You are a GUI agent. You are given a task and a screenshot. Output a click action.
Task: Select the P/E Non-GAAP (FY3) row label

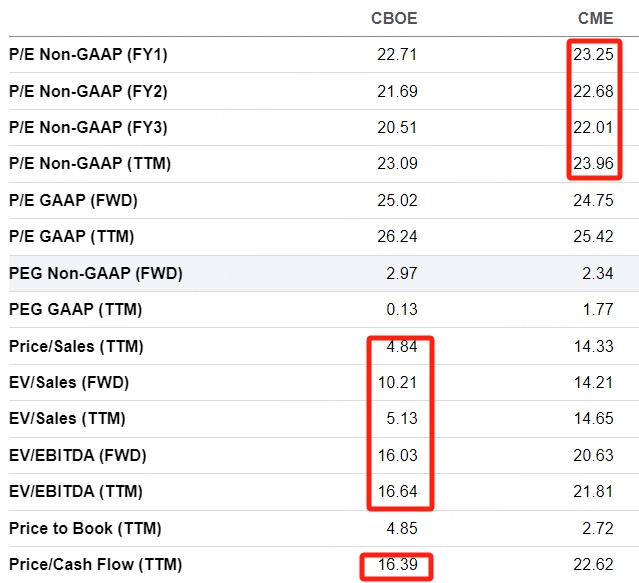88,128
